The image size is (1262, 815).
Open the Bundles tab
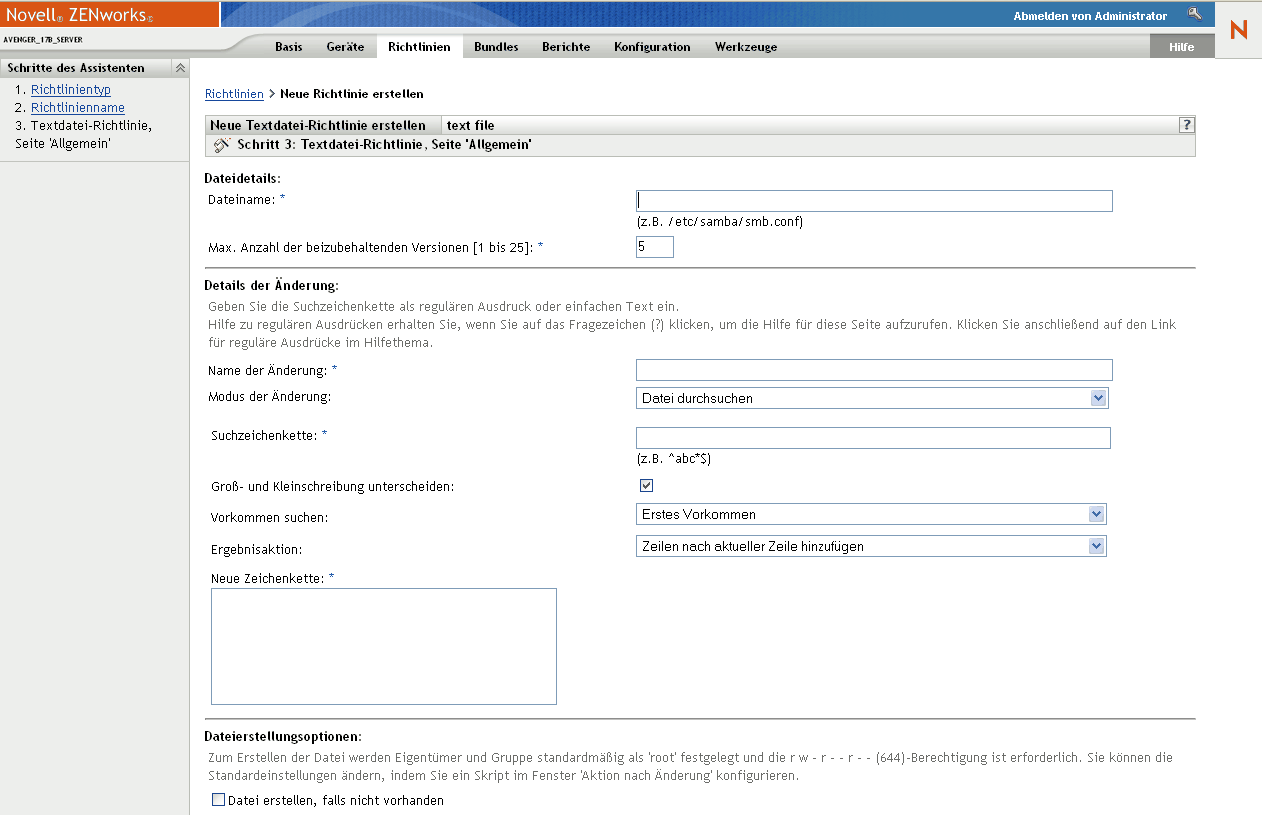point(496,47)
